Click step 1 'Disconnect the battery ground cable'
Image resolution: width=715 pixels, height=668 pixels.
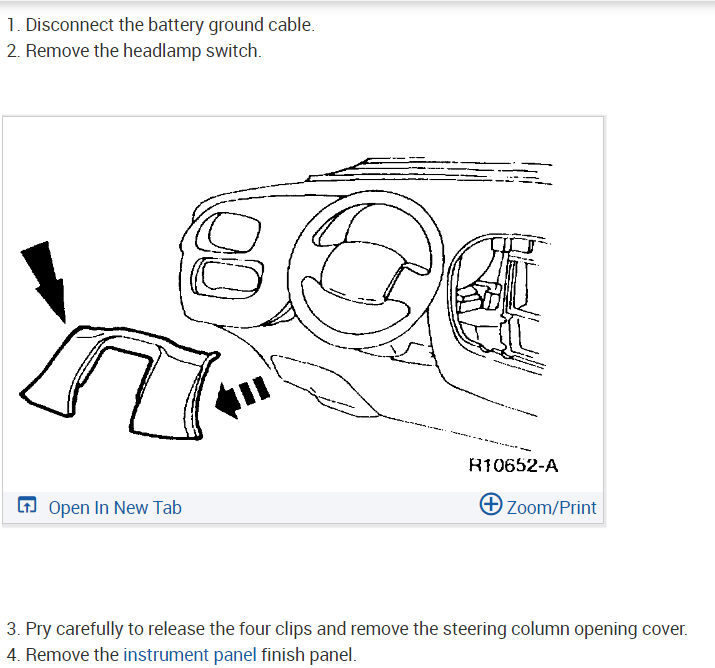161,25
